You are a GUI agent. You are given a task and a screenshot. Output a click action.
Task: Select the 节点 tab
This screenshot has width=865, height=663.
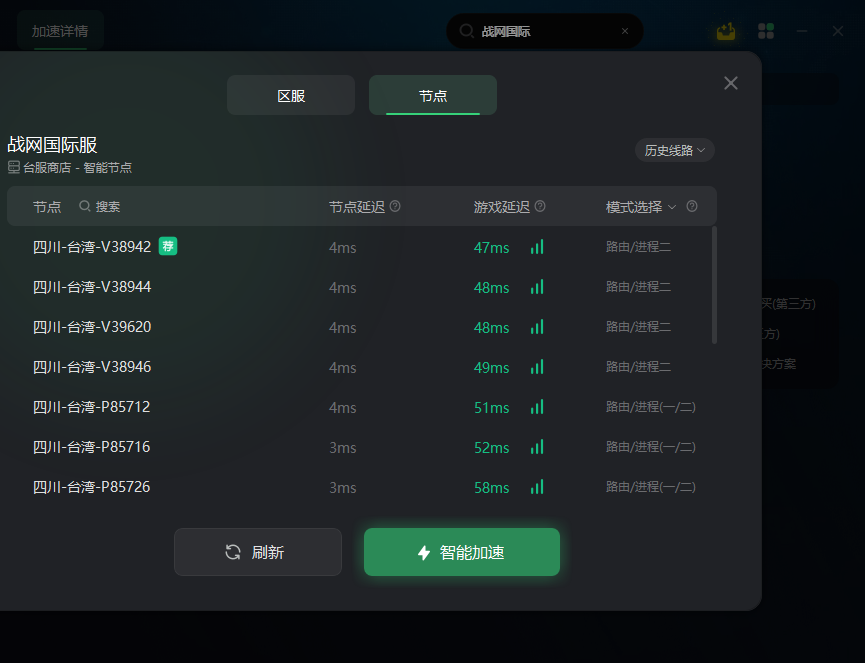click(x=432, y=95)
